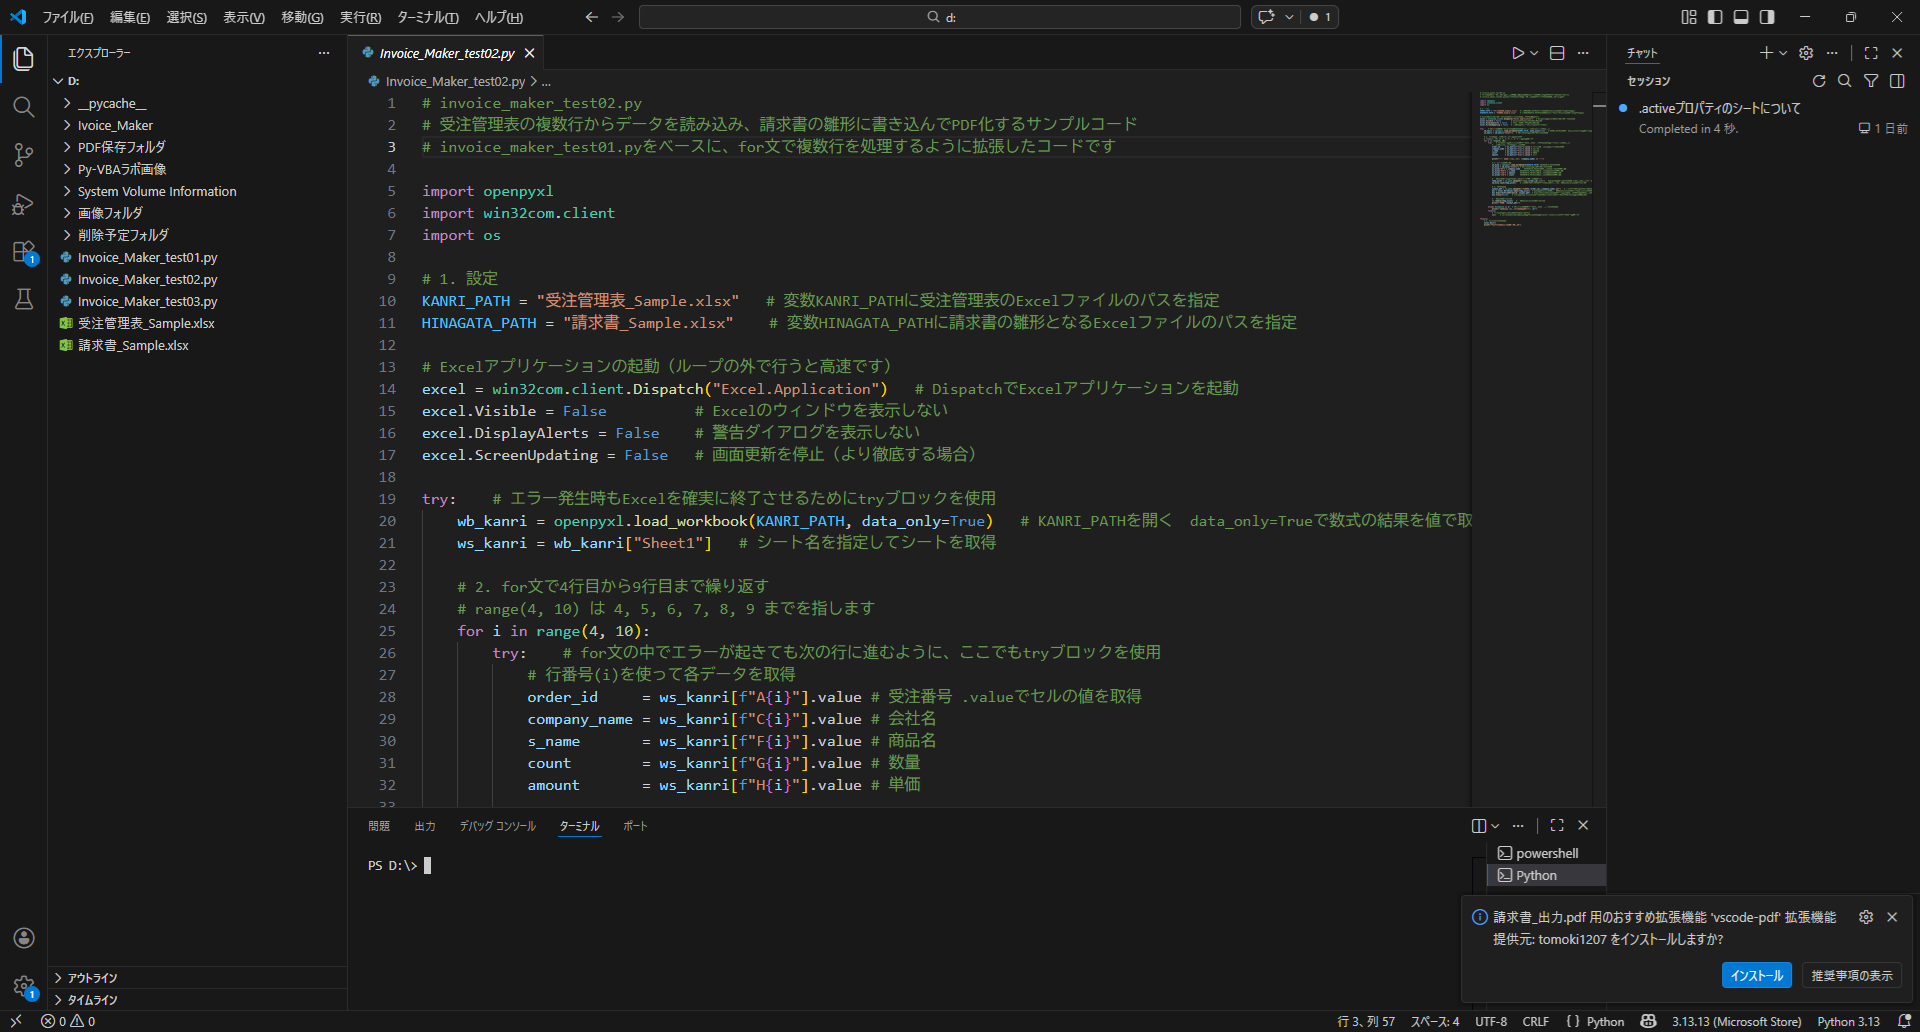Open the Search view in activity bar
The image size is (1920, 1032).
pyautogui.click(x=24, y=107)
